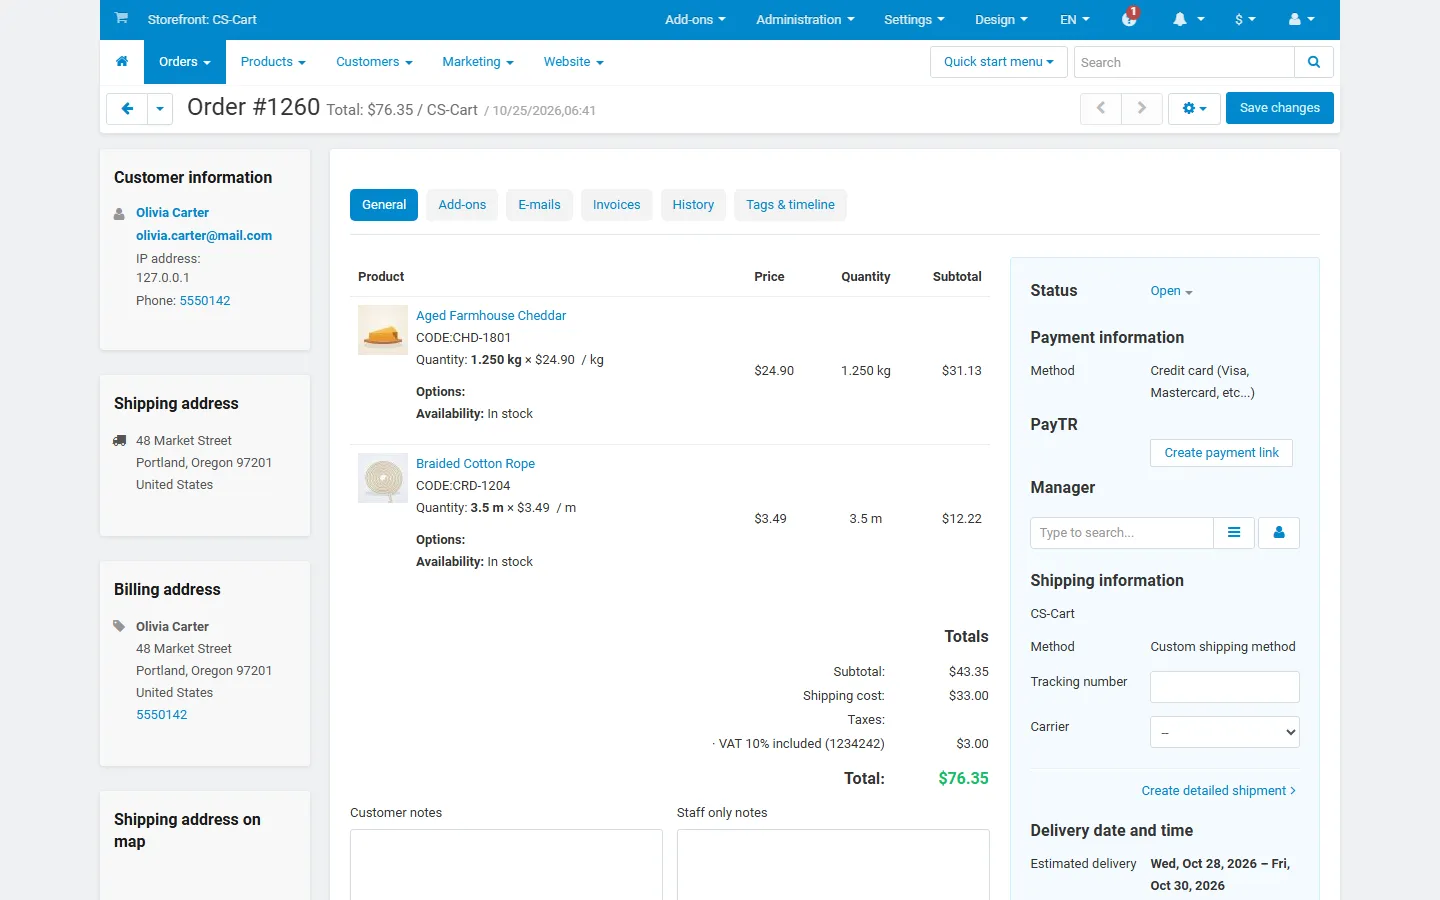The image size is (1440, 900).
Task: Expand the Add-ons top menu
Action: (695, 19)
